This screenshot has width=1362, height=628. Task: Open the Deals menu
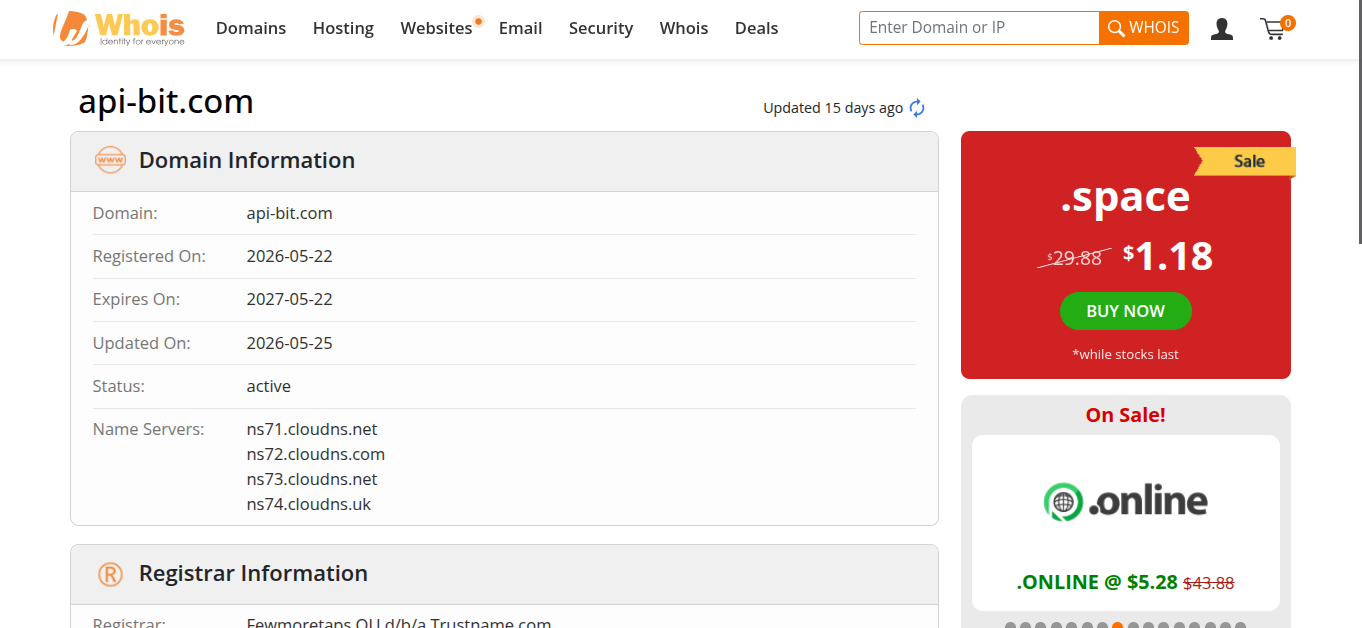click(756, 28)
